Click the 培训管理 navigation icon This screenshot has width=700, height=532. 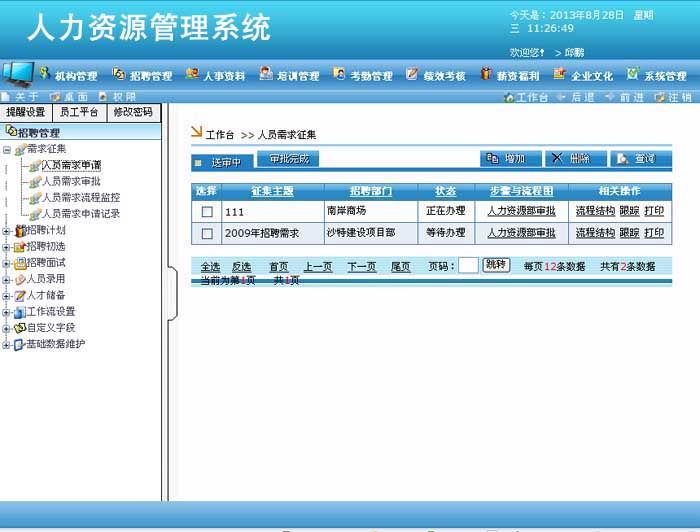266,74
